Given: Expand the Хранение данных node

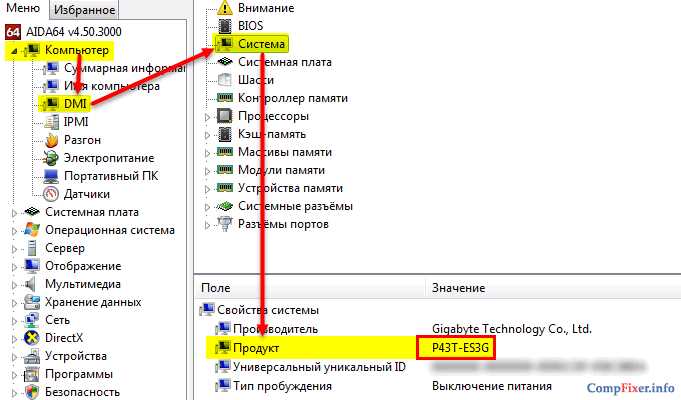Looking at the screenshot, I should (x=14, y=303).
